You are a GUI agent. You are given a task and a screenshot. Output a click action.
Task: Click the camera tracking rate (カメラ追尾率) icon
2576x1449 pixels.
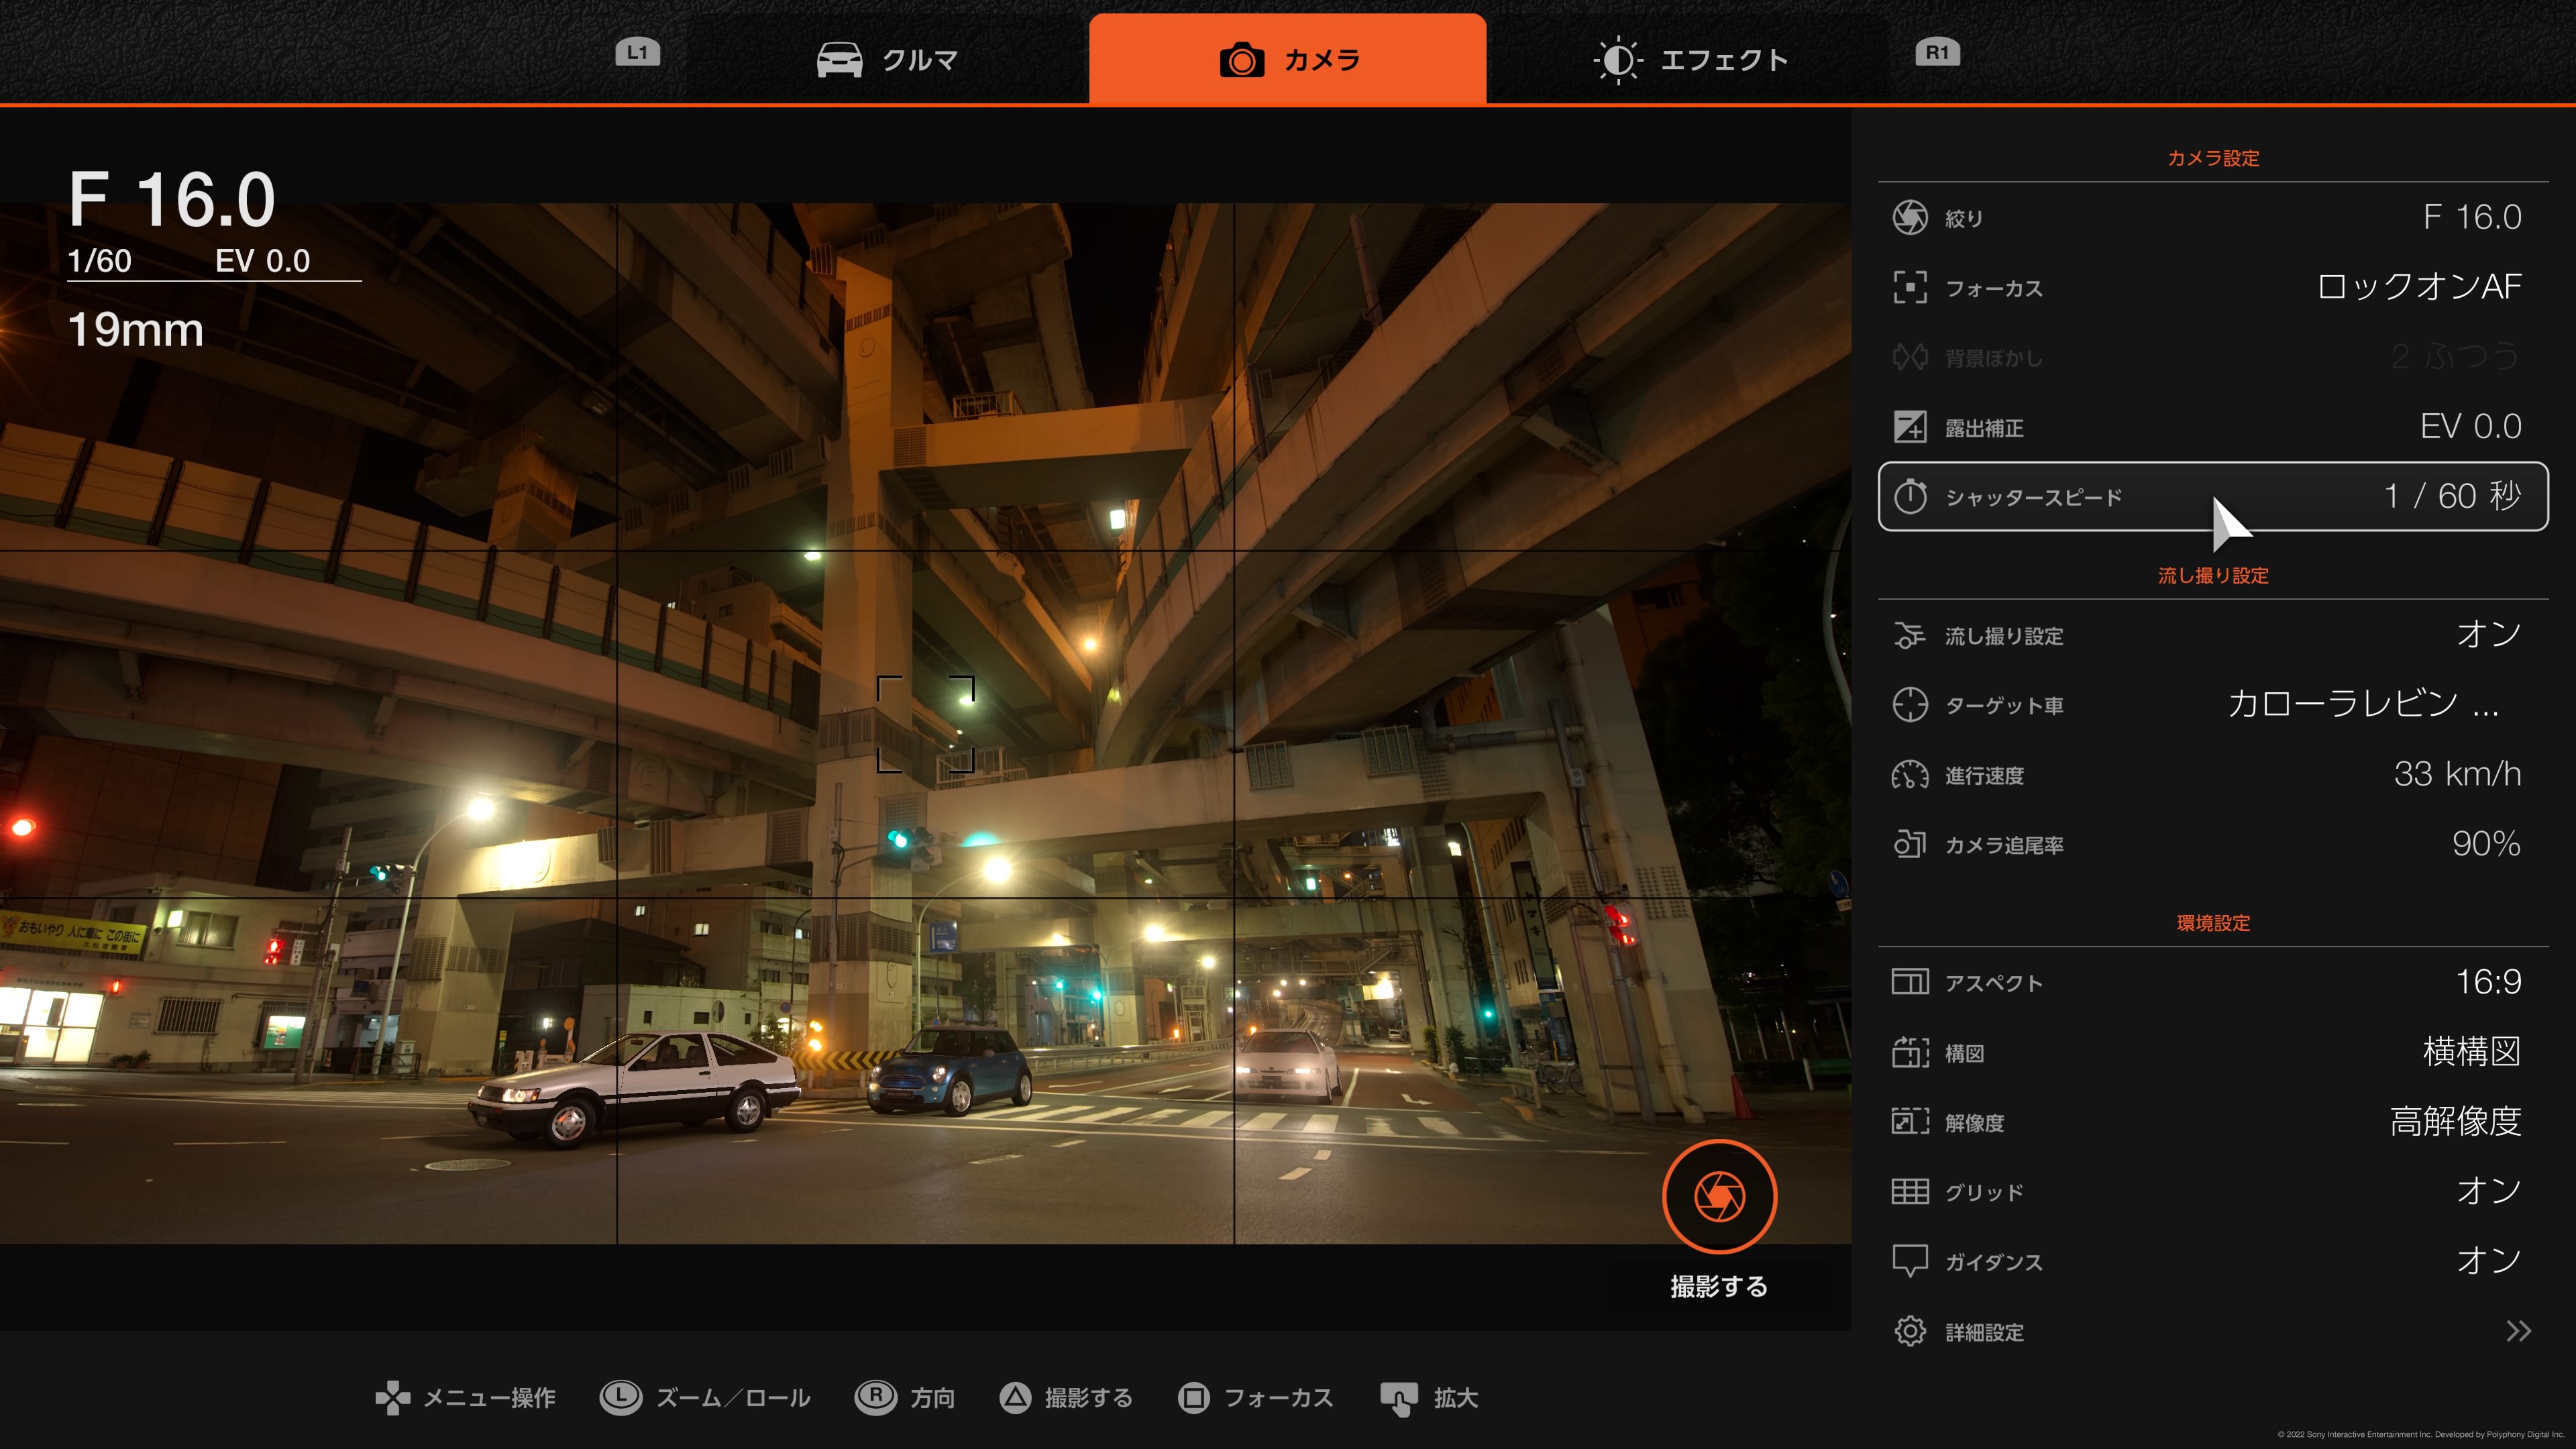point(1909,844)
